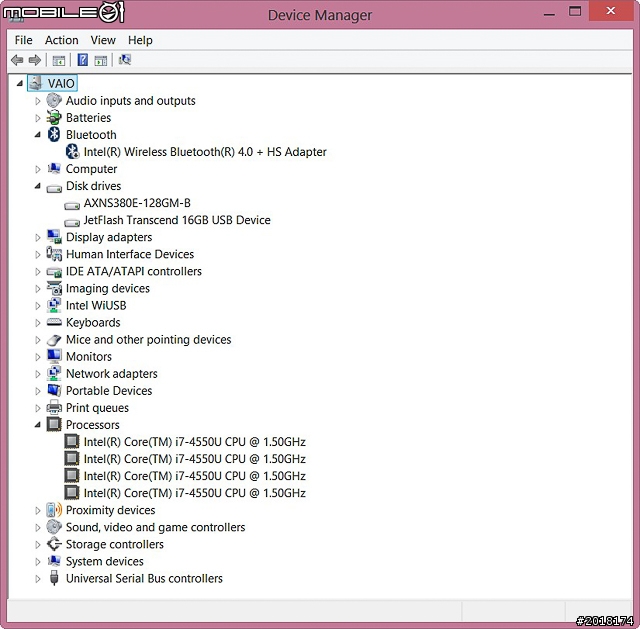Open the Action menu
Screen dimensions: 640x629
[x=62, y=40]
